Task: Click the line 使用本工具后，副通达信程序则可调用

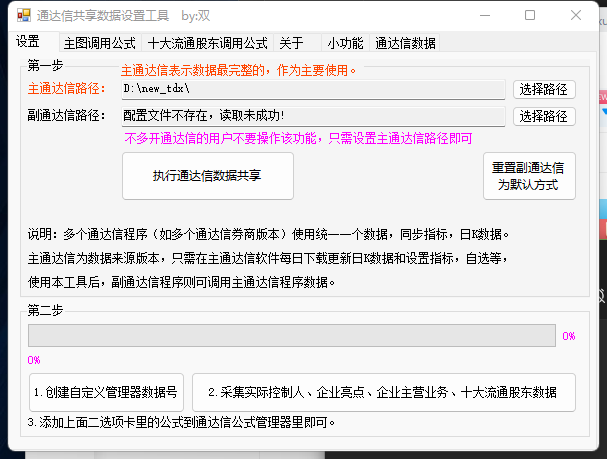Action: [x=181, y=282]
